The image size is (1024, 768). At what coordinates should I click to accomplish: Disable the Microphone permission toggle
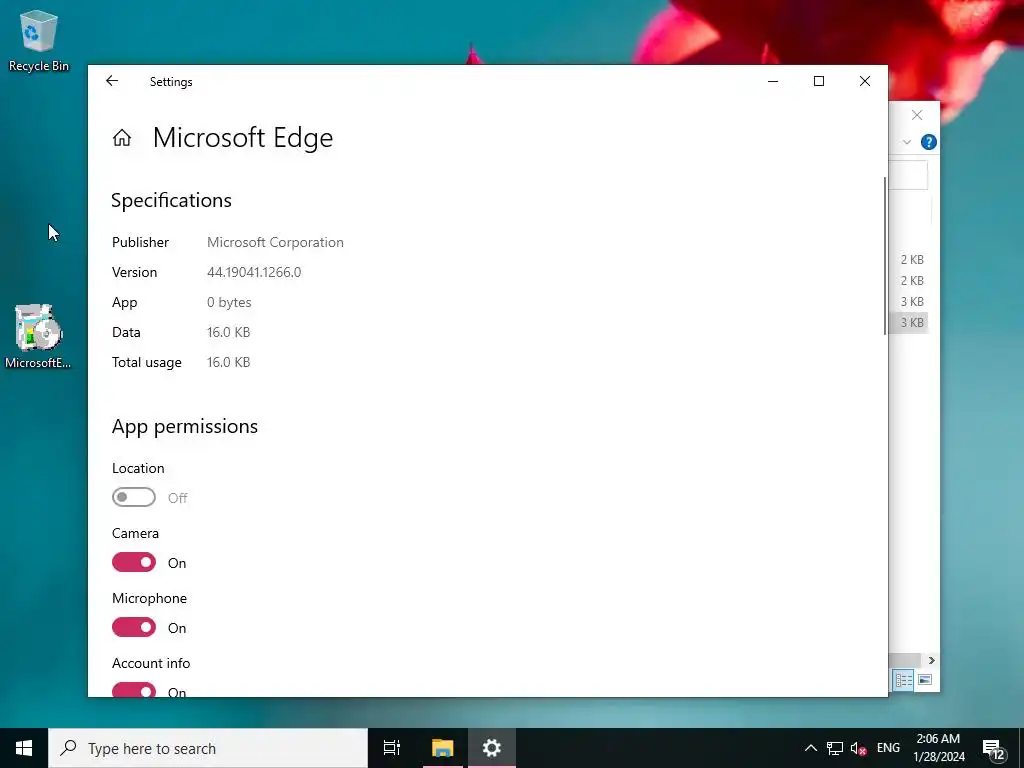(x=133, y=628)
